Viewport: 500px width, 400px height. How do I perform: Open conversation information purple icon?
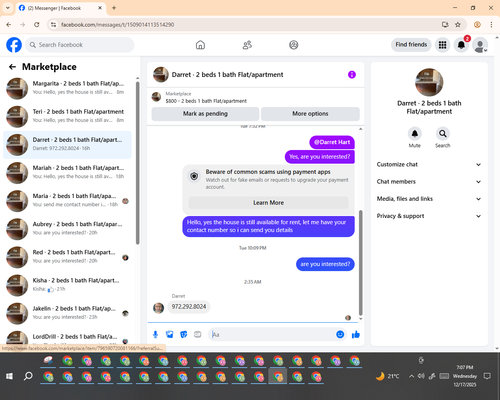(x=352, y=75)
